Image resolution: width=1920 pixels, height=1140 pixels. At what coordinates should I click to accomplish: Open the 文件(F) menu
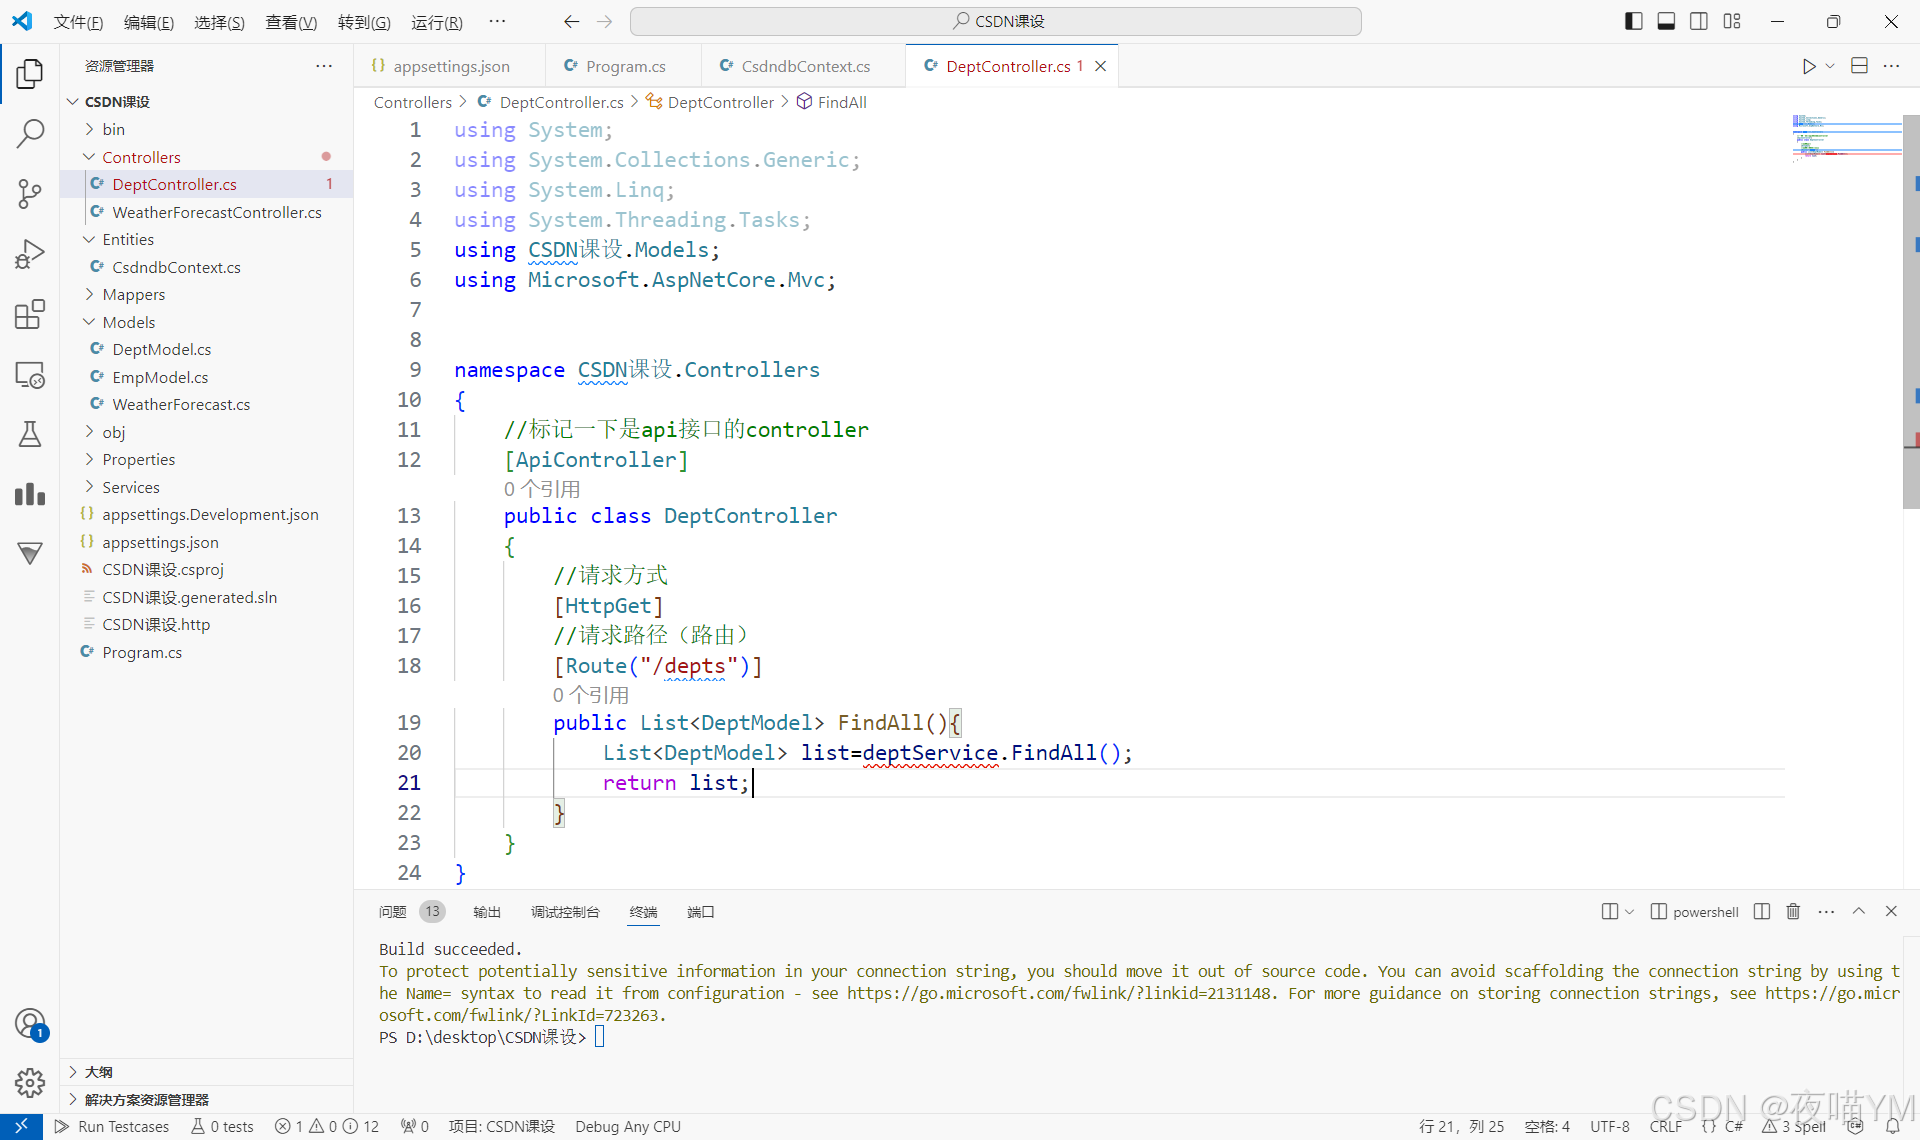point(78,22)
